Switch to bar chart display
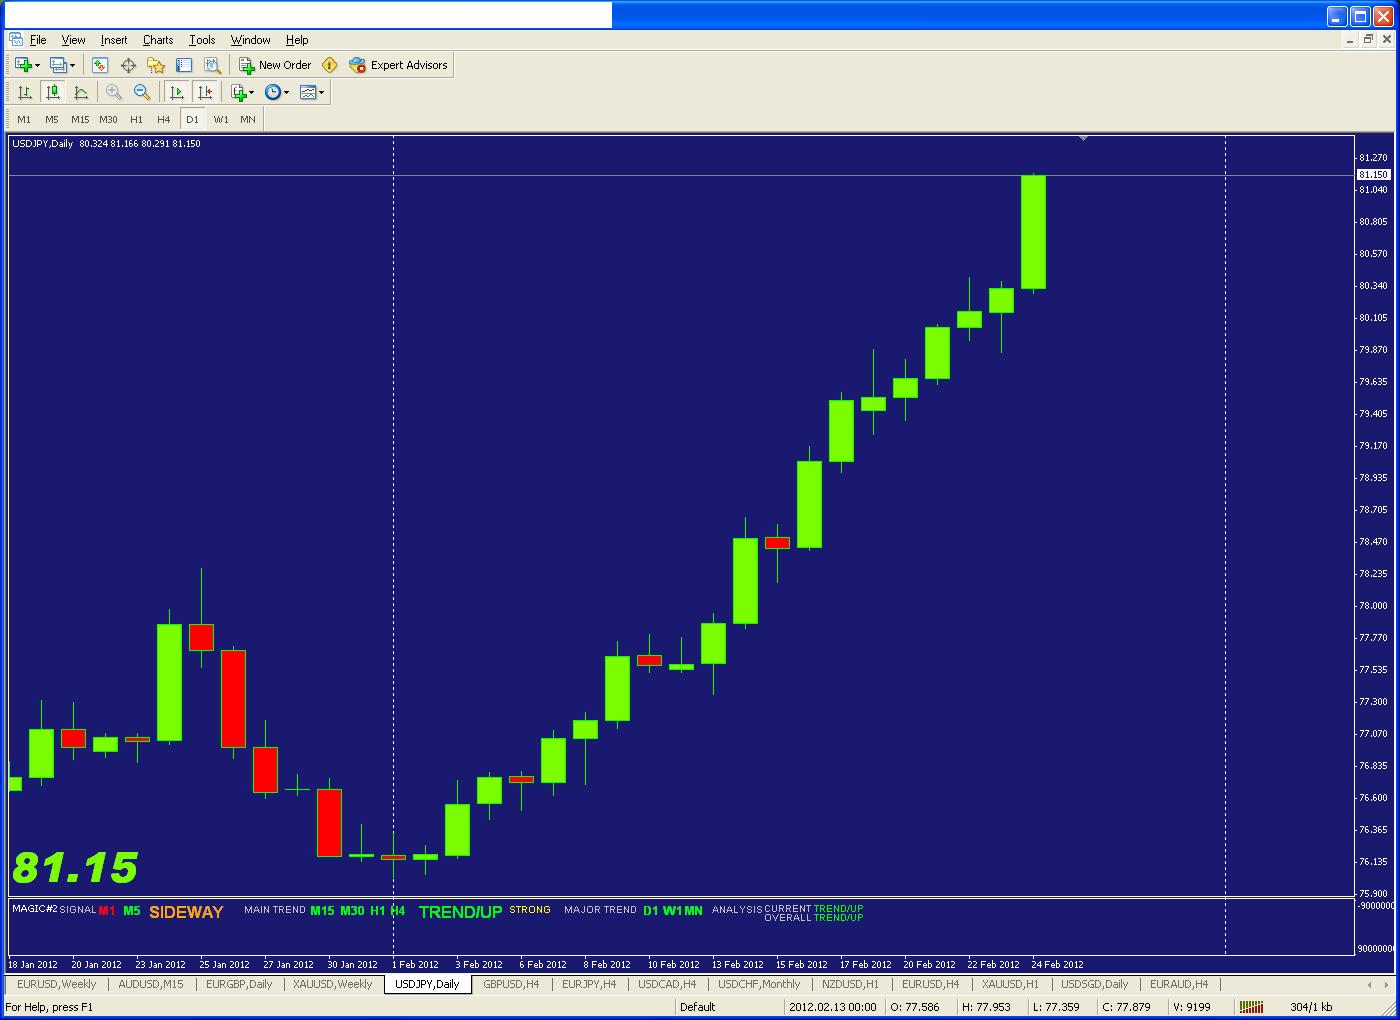1400x1020 pixels. point(25,92)
